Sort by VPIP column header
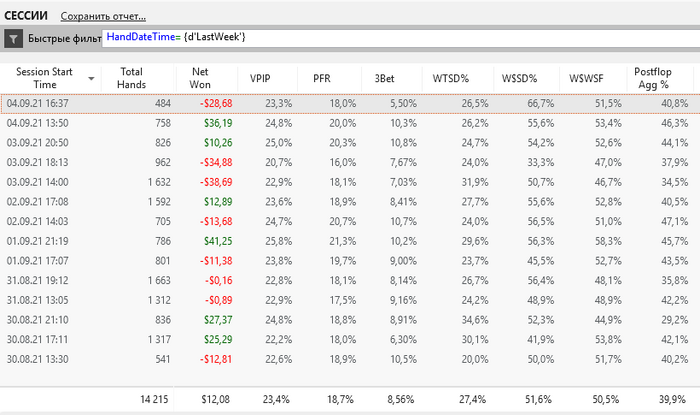 (x=260, y=79)
